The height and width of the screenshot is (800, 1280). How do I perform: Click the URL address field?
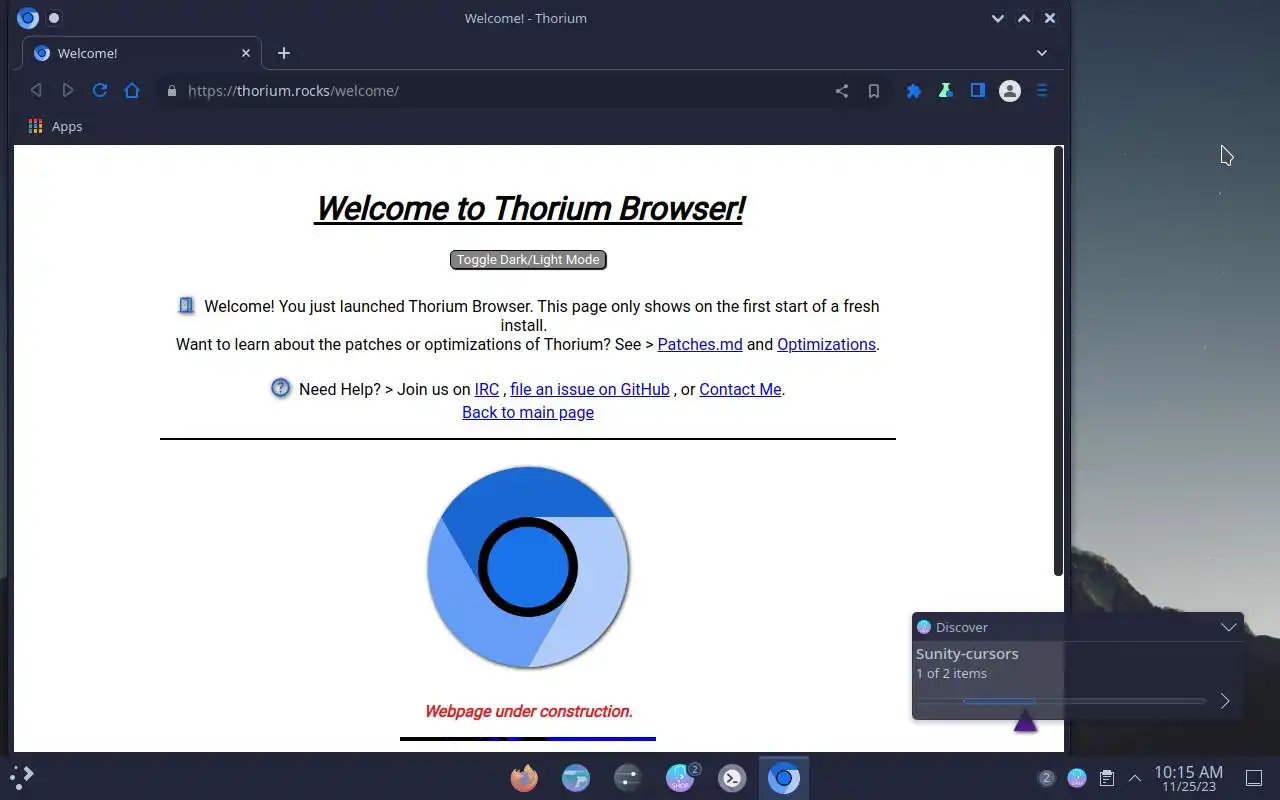click(x=504, y=91)
